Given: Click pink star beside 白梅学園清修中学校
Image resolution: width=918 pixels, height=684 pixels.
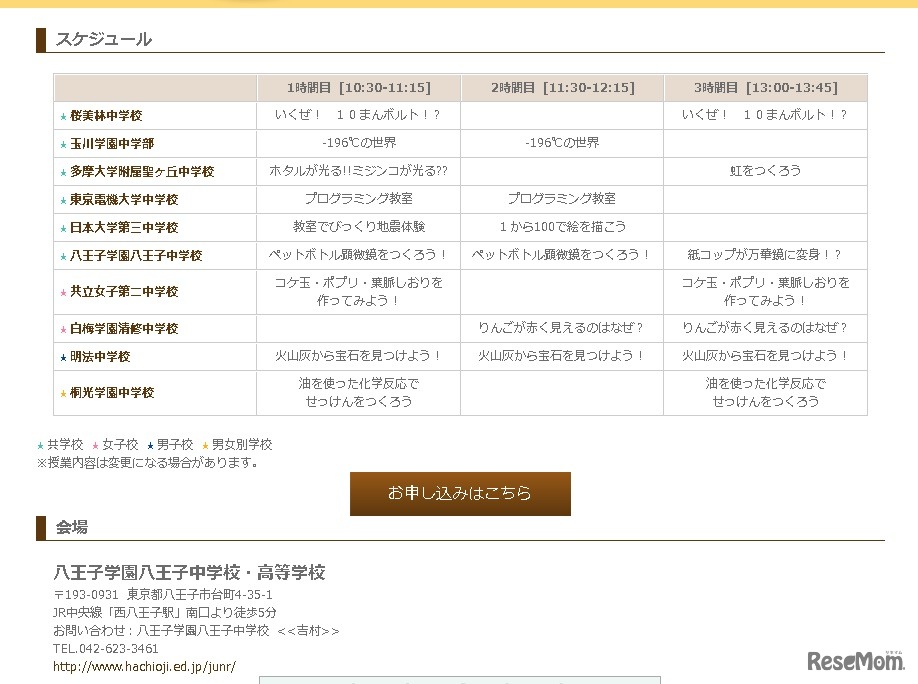Looking at the screenshot, I should coord(63,330).
